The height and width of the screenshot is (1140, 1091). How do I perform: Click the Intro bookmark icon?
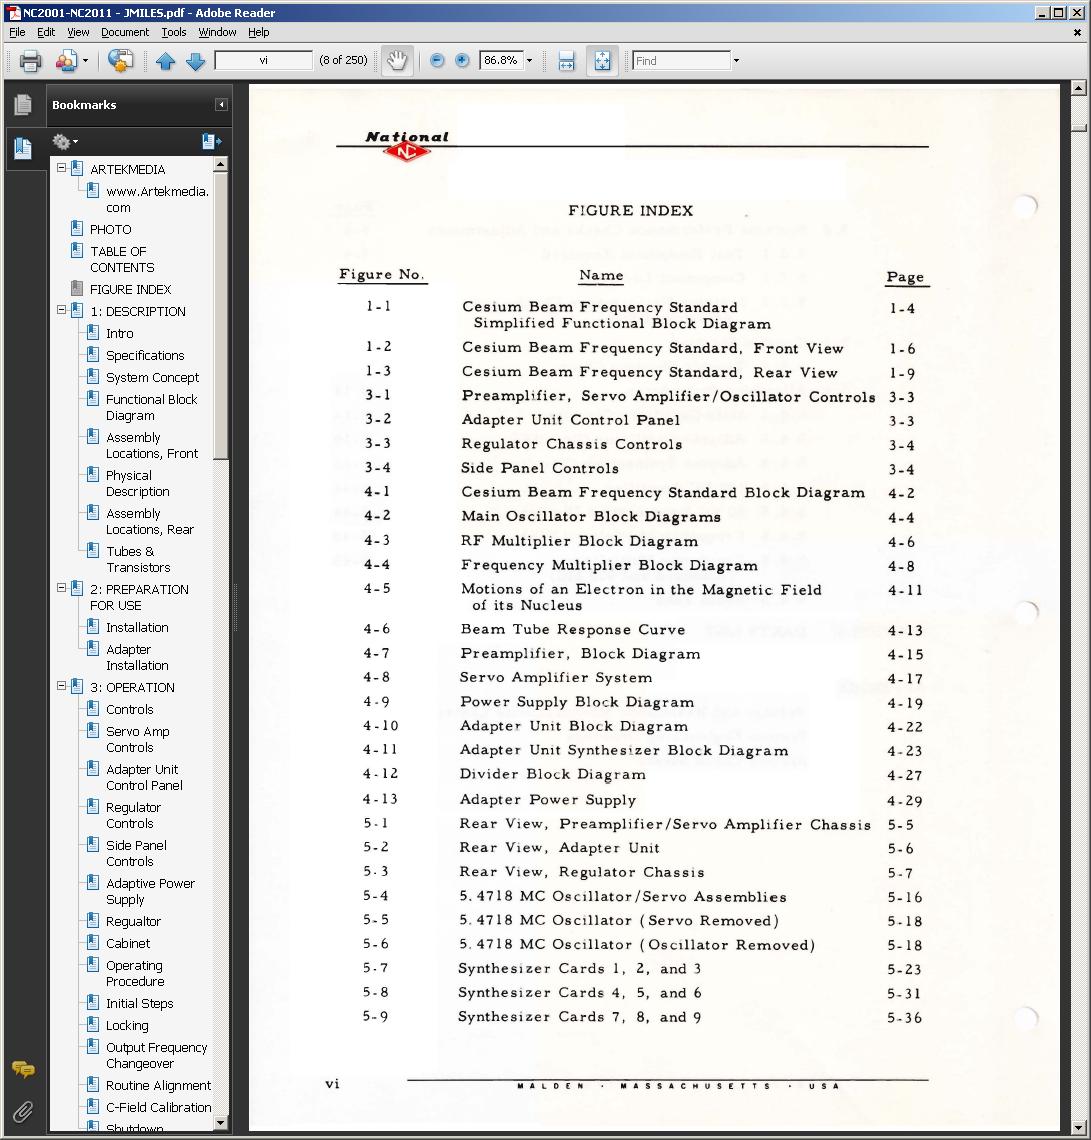pyautogui.click(x=93, y=332)
